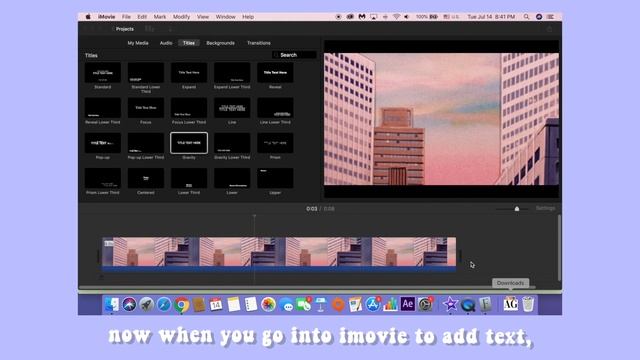The image size is (640, 360).
Task: Open Spotlight search in menu bar
Action: click(527, 17)
